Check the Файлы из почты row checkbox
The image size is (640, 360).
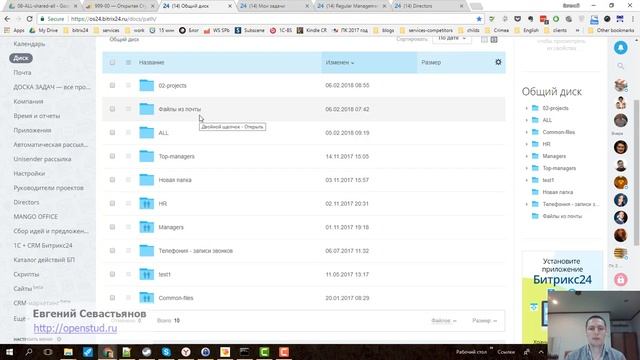pyautogui.click(x=112, y=109)
